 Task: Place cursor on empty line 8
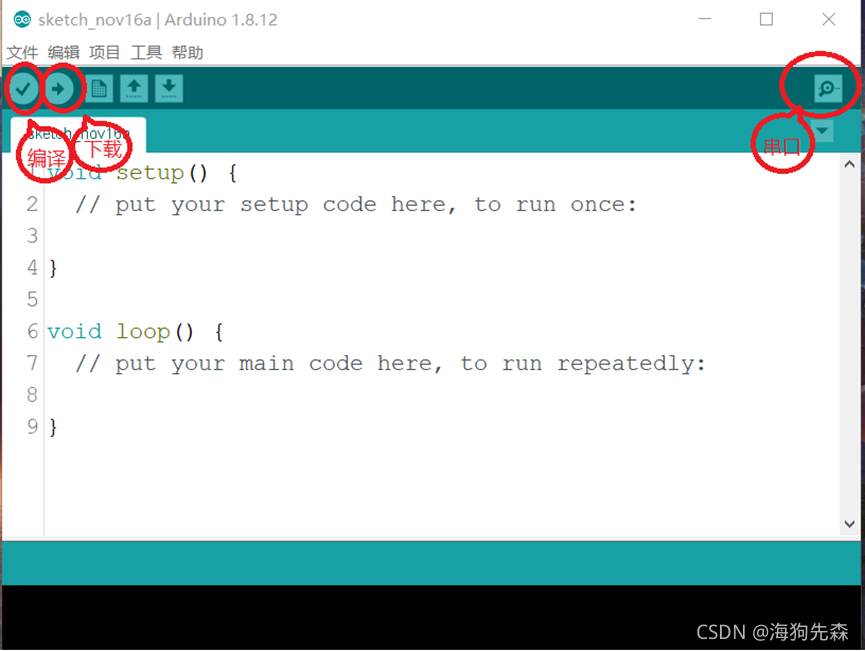pos(441,395)
